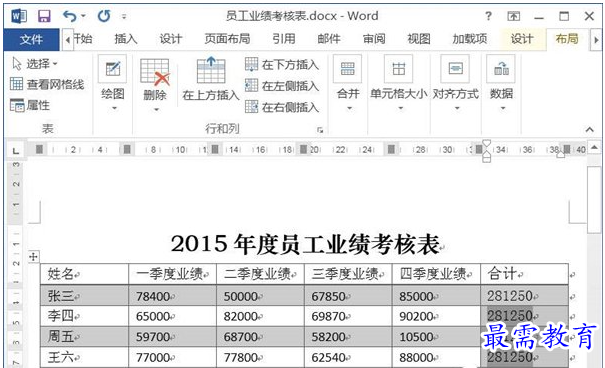This screenshot has height=368, width=605.
Task: Click the 82000 cell in 李四 row
Action: click(x=260, y=316)
